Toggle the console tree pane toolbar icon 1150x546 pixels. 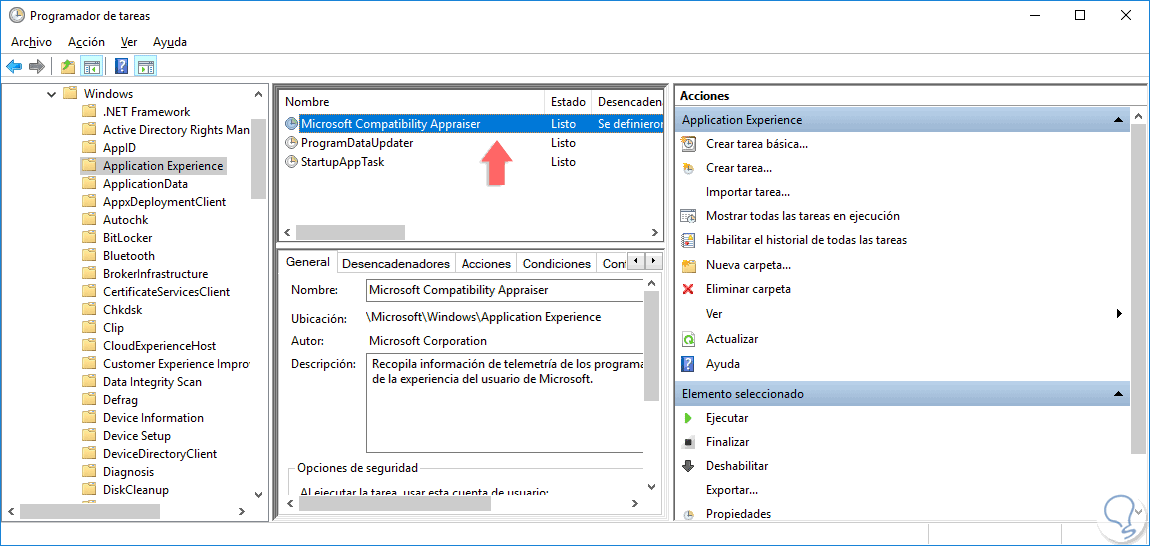[91, 67]
